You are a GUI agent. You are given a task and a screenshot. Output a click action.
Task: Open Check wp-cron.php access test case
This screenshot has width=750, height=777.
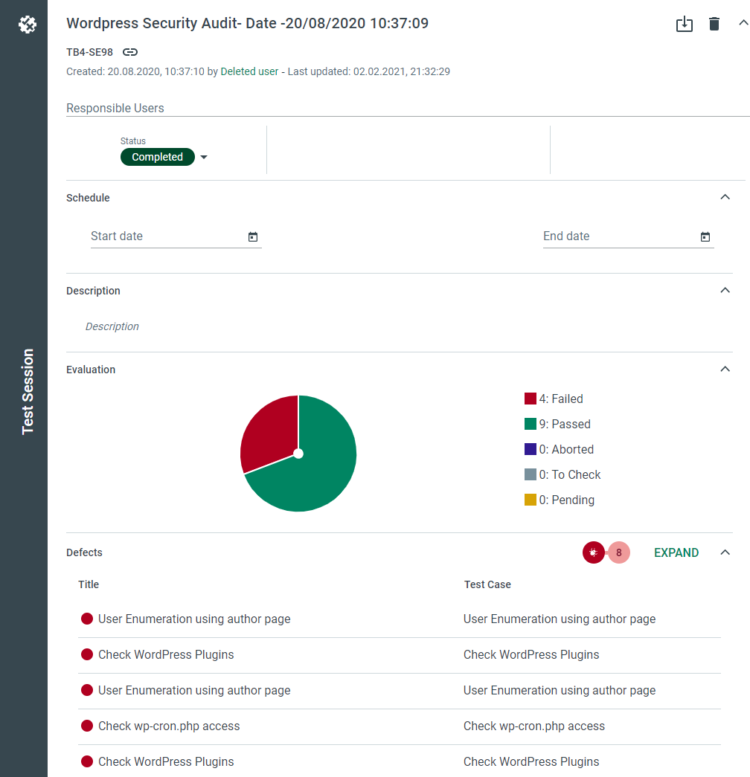[x=534, y=726]
